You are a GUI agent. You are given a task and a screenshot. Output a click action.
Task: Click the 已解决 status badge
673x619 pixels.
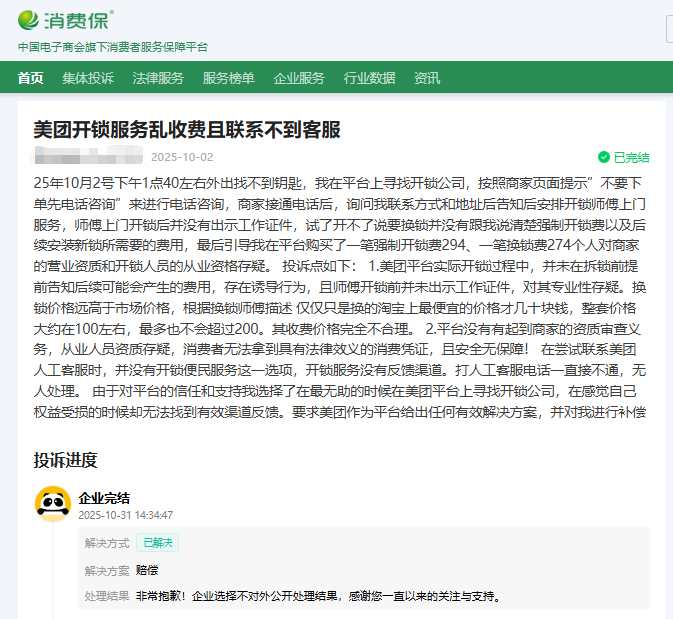point(158,543)
